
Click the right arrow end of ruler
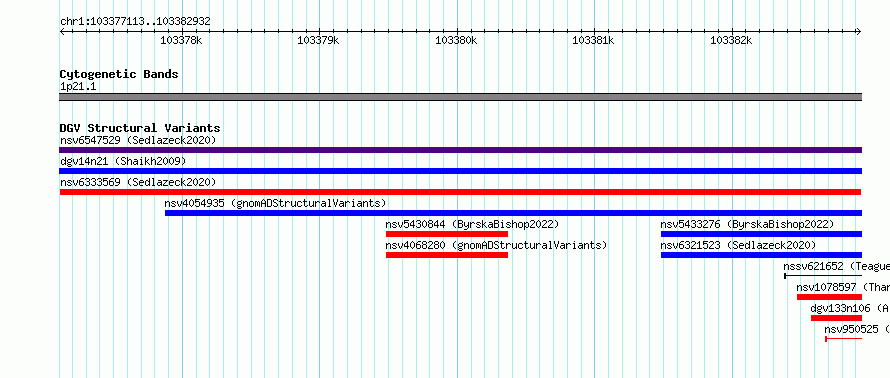[x=859, y=32]
